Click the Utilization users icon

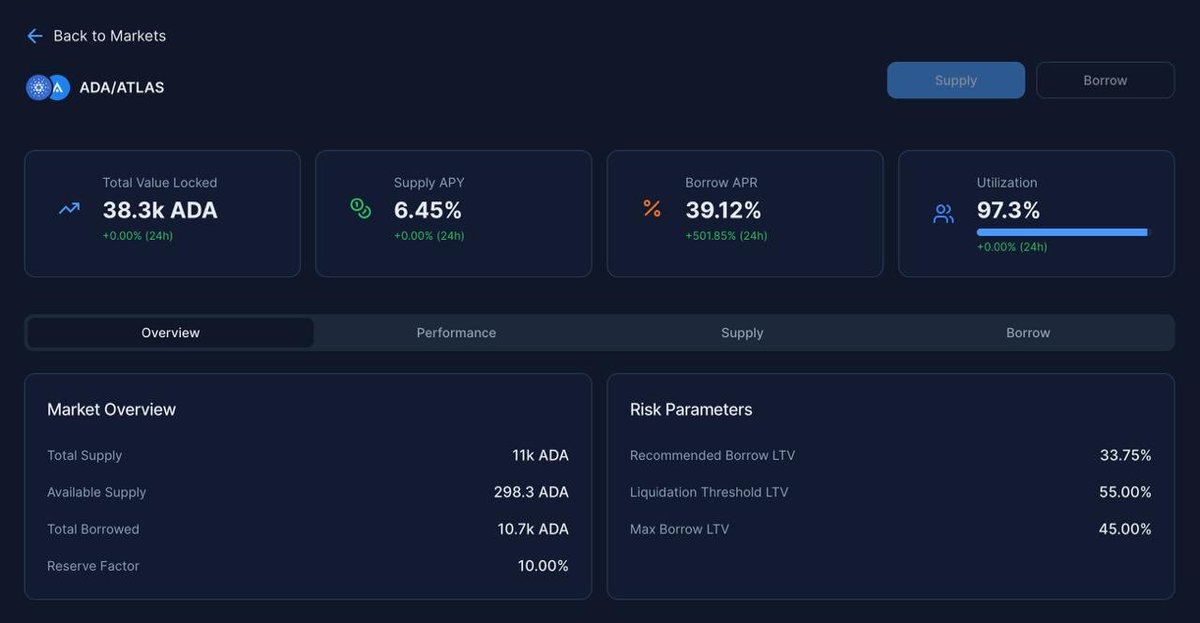point(943,213)
